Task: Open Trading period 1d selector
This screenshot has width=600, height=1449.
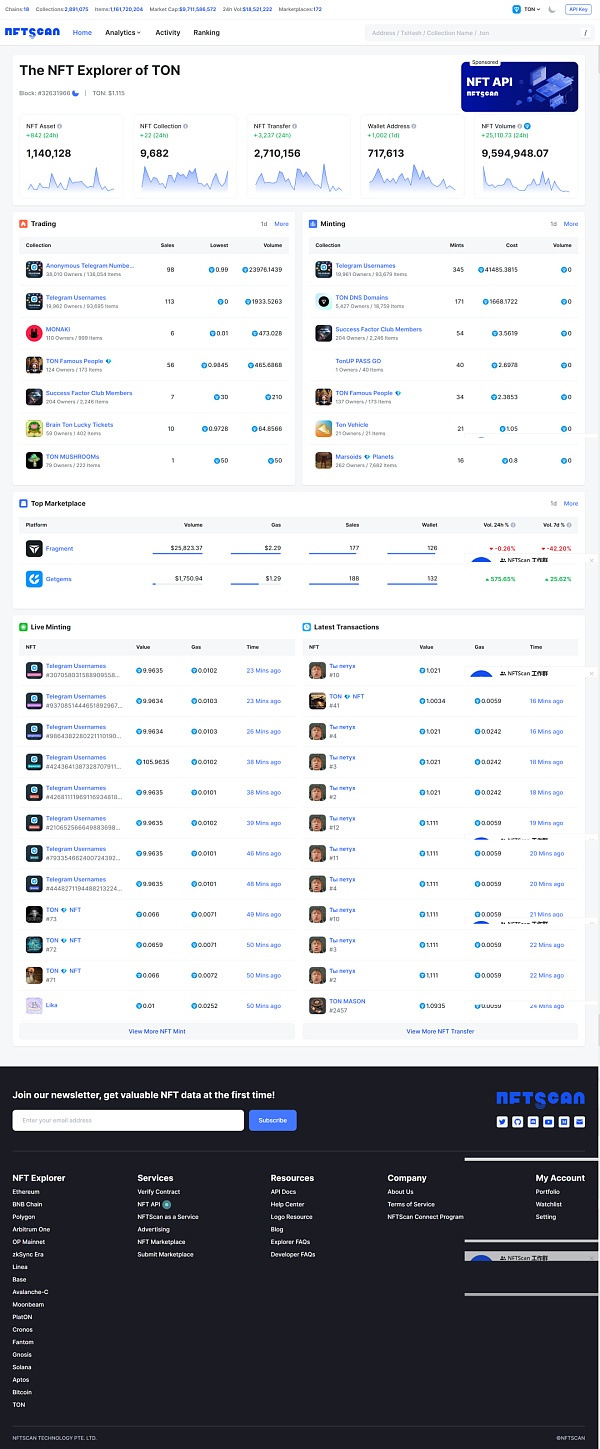Action: click(264, 224)
